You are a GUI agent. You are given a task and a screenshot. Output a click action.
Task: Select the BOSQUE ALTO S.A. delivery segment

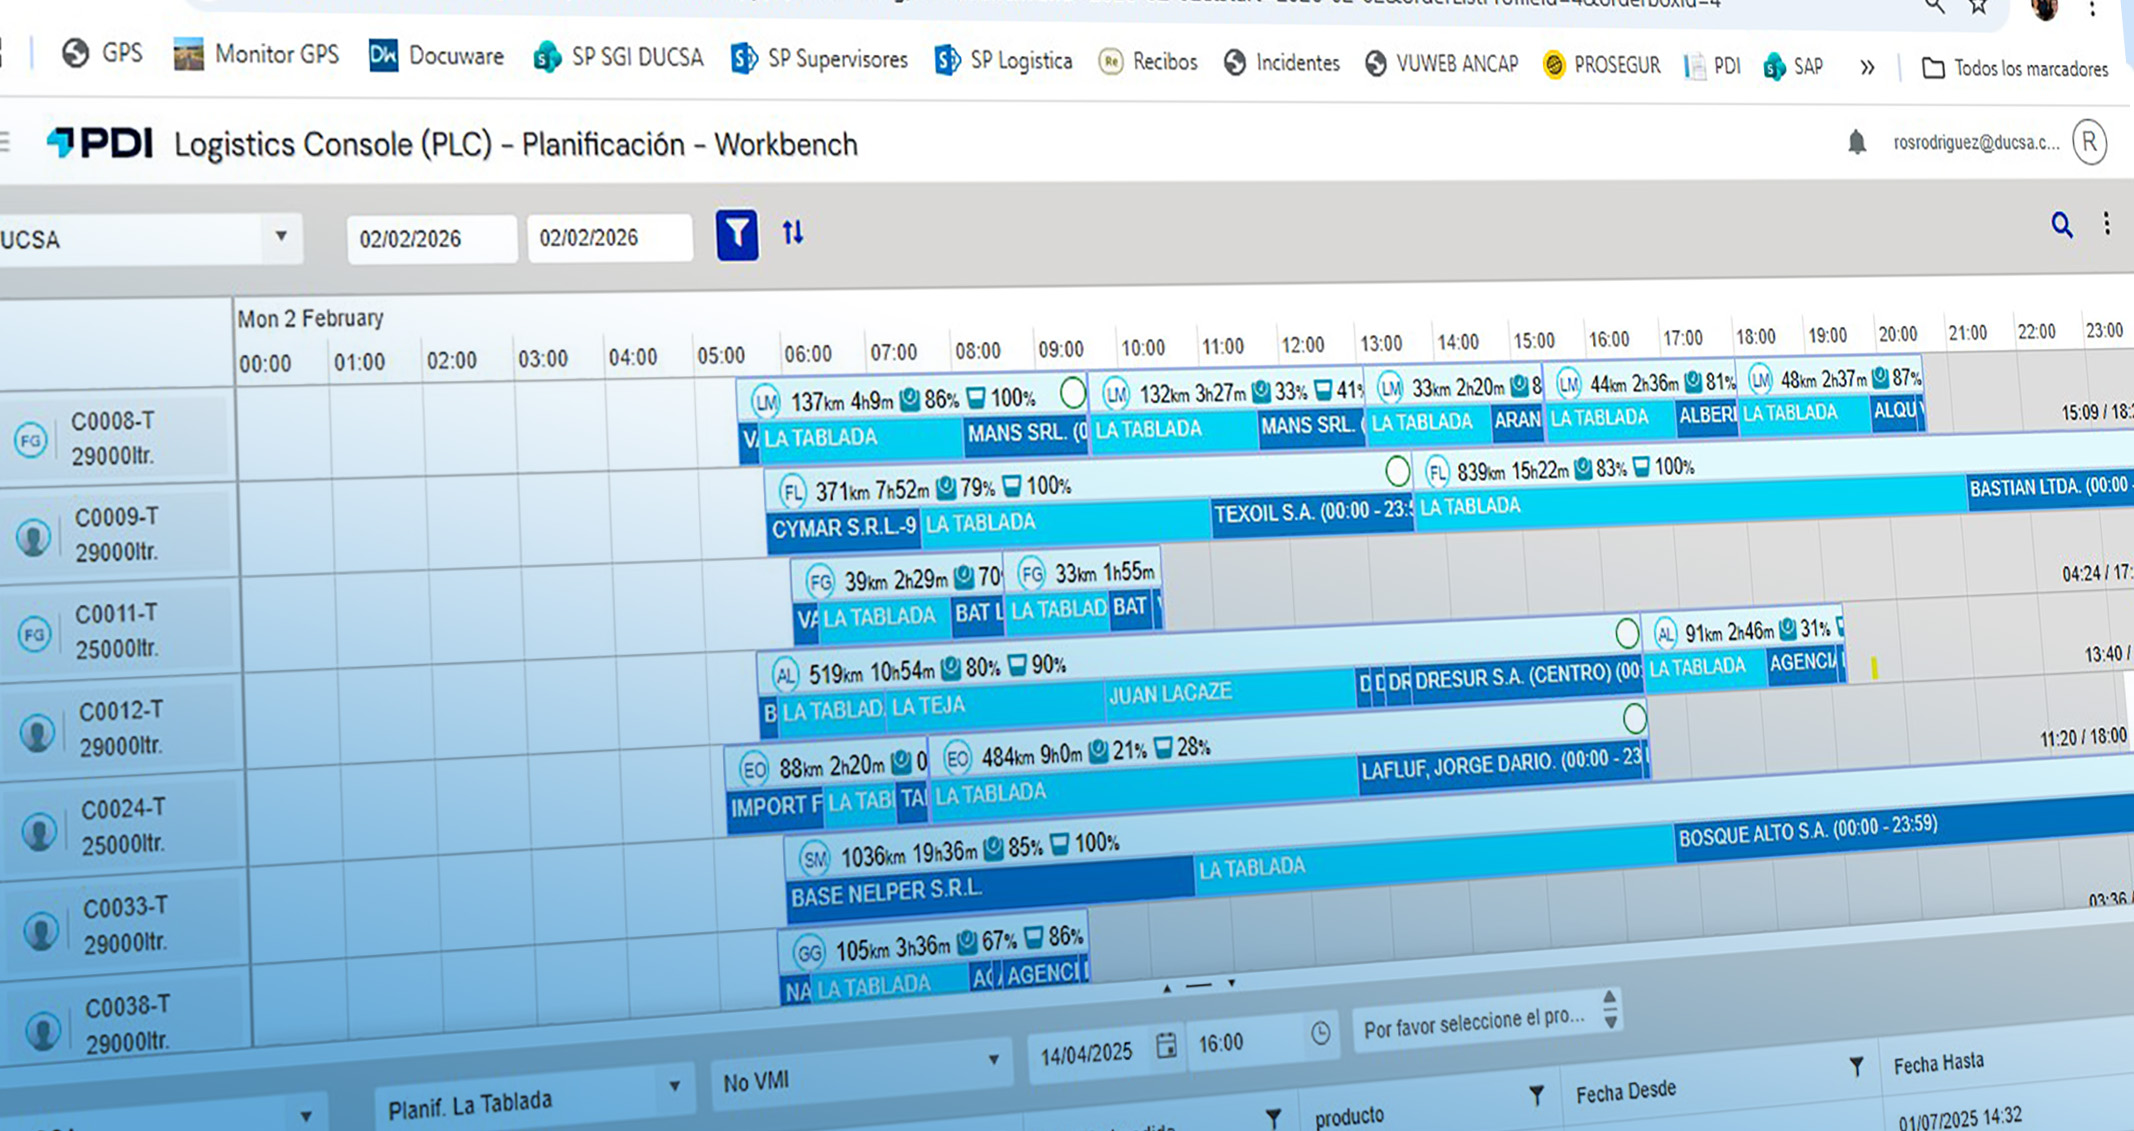click(x=1904, y=830)
